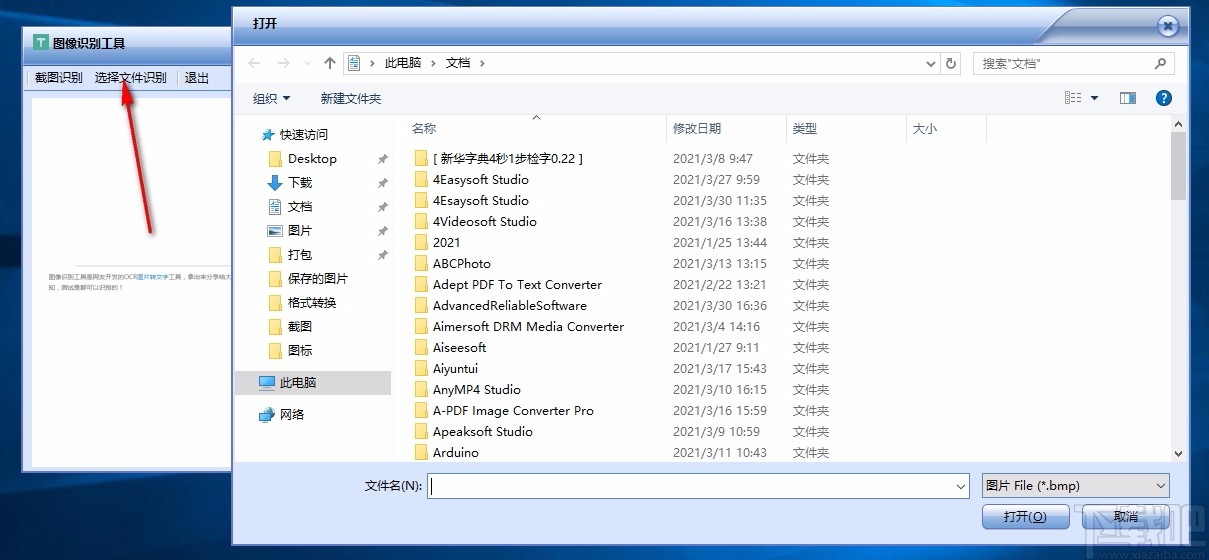The height and width of the screenshot is (560, 1209).
Task: Click the Arduino folder icon
Action: click(x=421, y=453)
